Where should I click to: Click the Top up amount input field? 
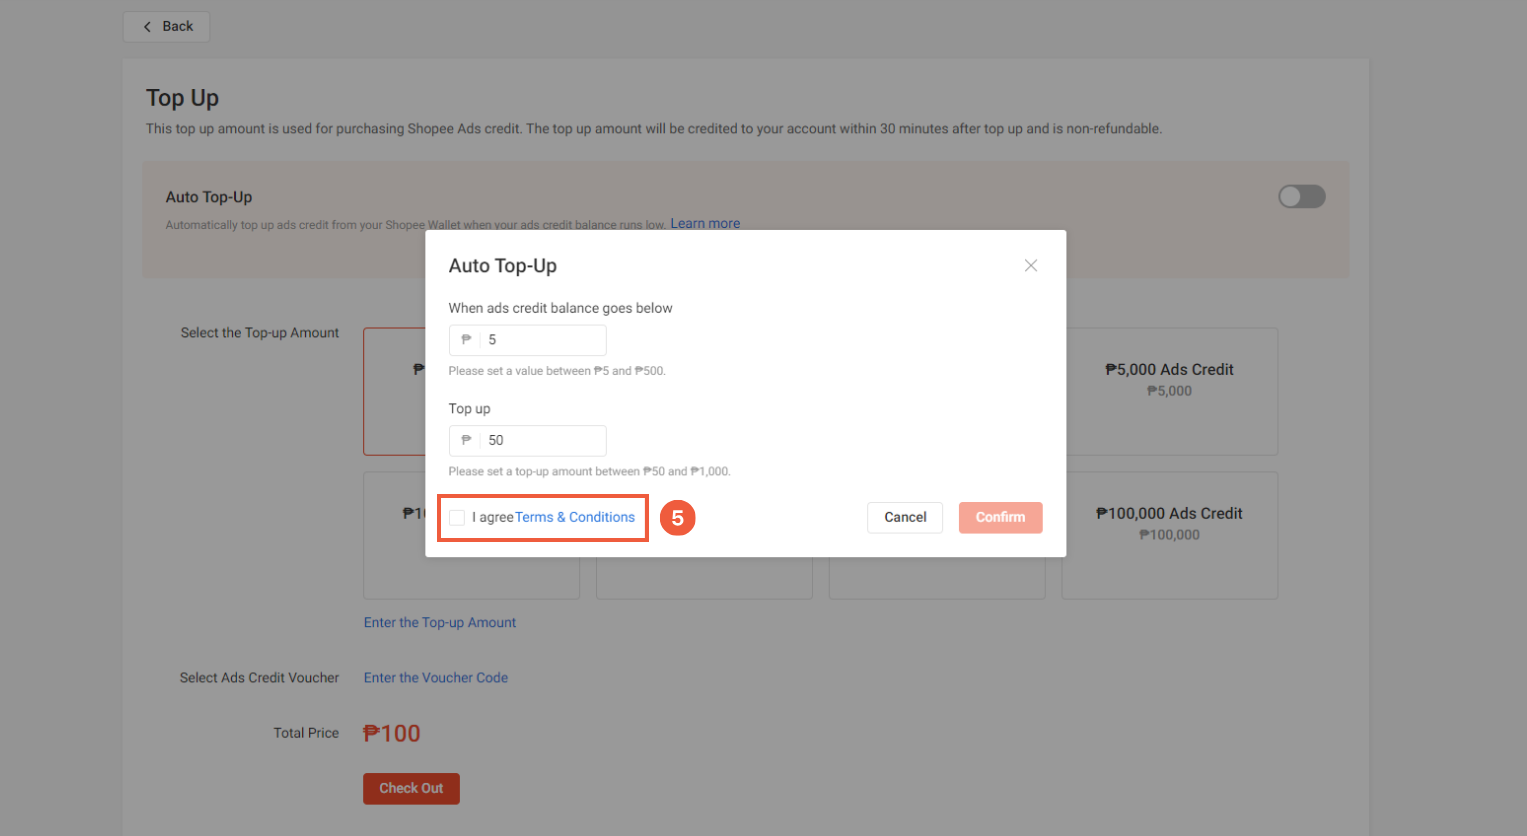pos(527,440)
